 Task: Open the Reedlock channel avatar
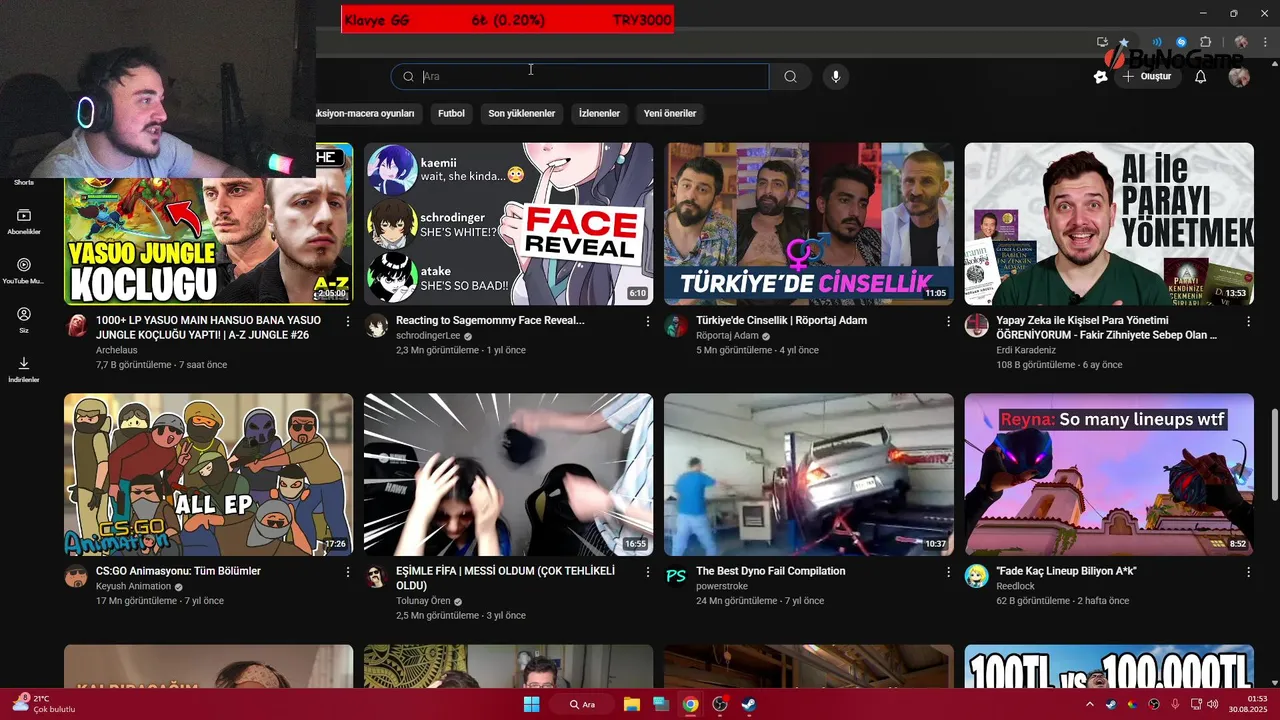coord(976,576)
